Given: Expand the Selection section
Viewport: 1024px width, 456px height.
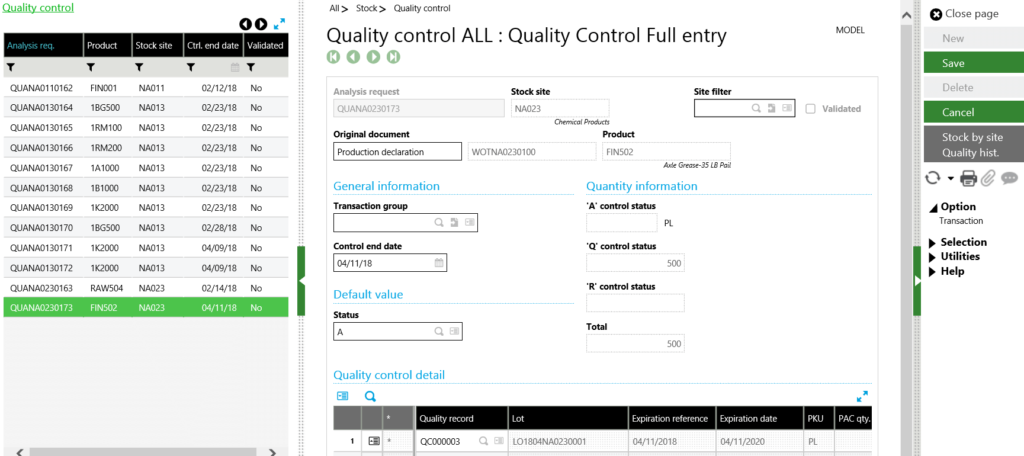Looking at the screenshot, I should click(933, 242).
